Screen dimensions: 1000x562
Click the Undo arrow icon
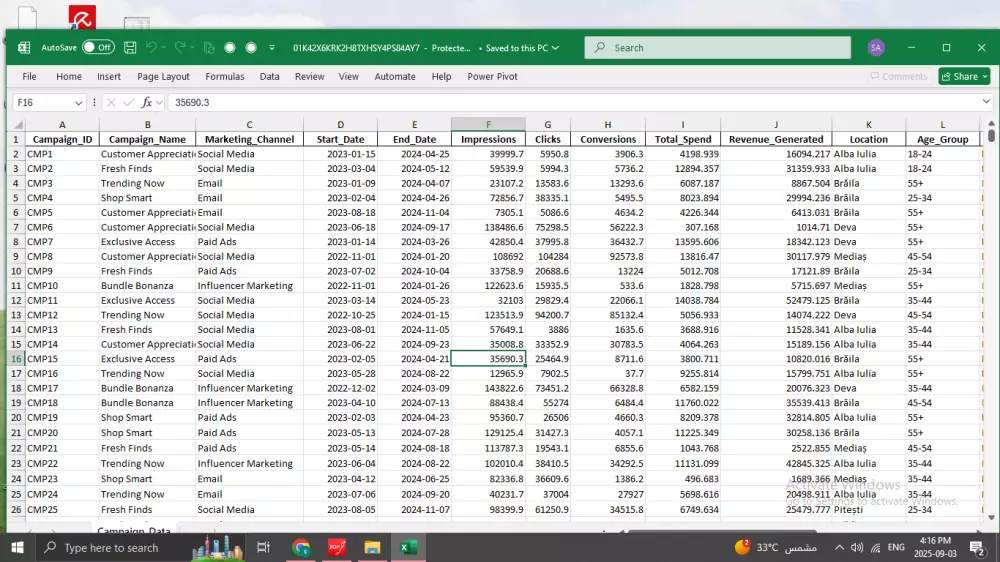(151, 47)
